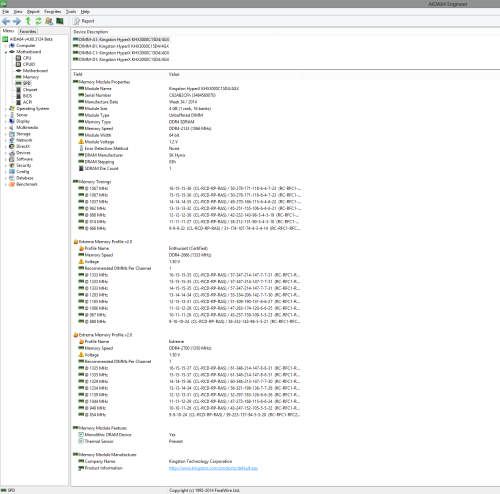Expand the Computer tree node
The width and height of the screenshot is (500, 494).
tap(6, 46)
